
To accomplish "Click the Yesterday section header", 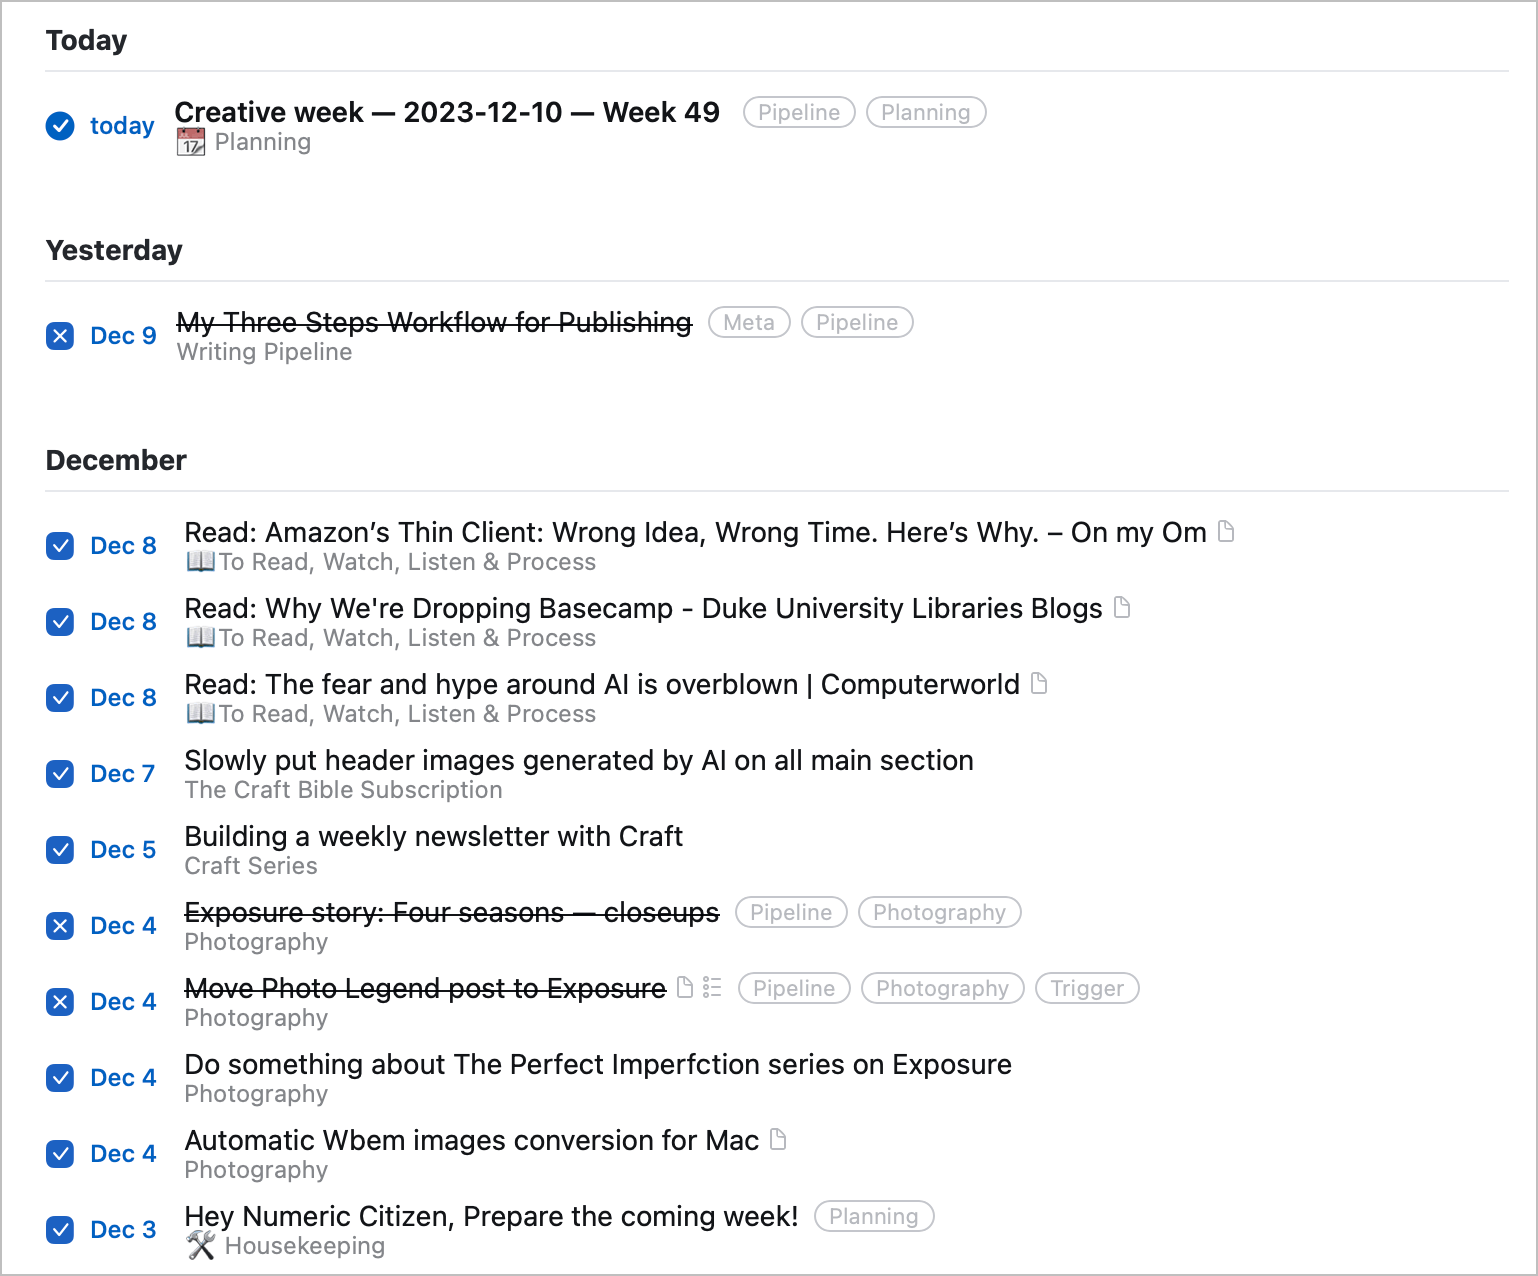I will click(x=114, y=250).
